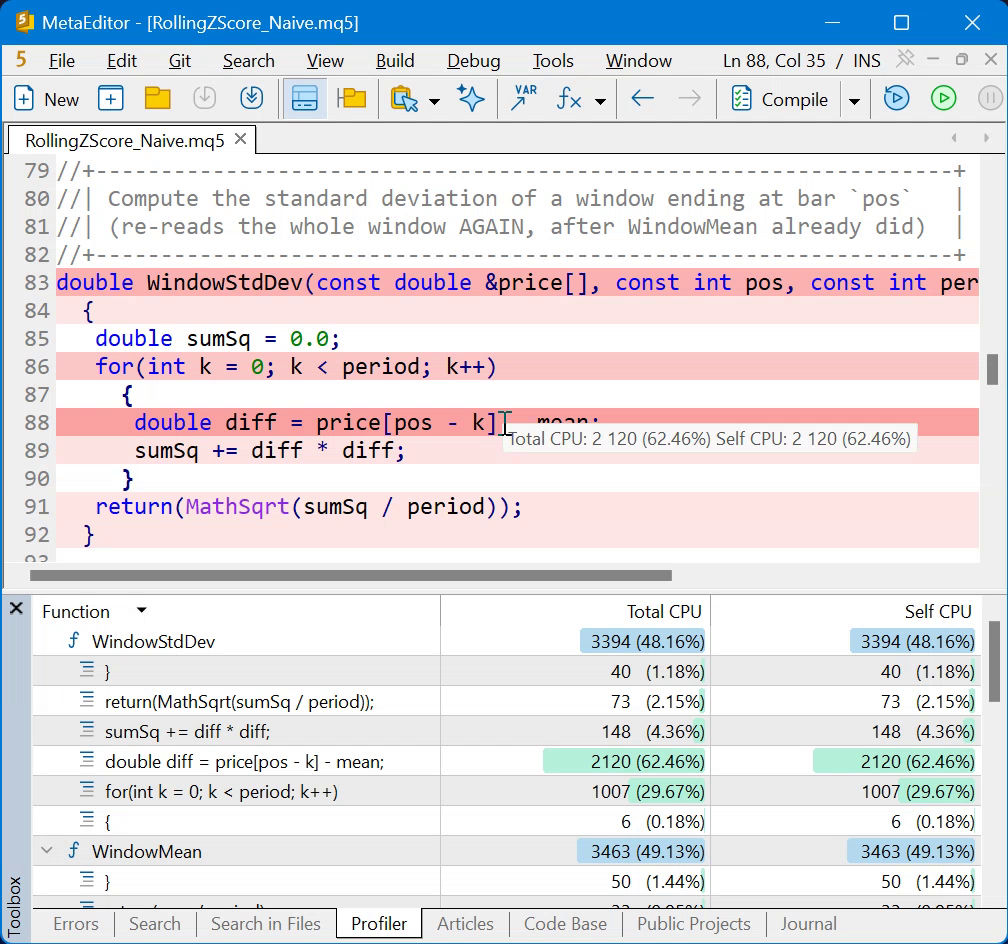
Task: Select the Profiler tab
Action: (x=379, y=923)
